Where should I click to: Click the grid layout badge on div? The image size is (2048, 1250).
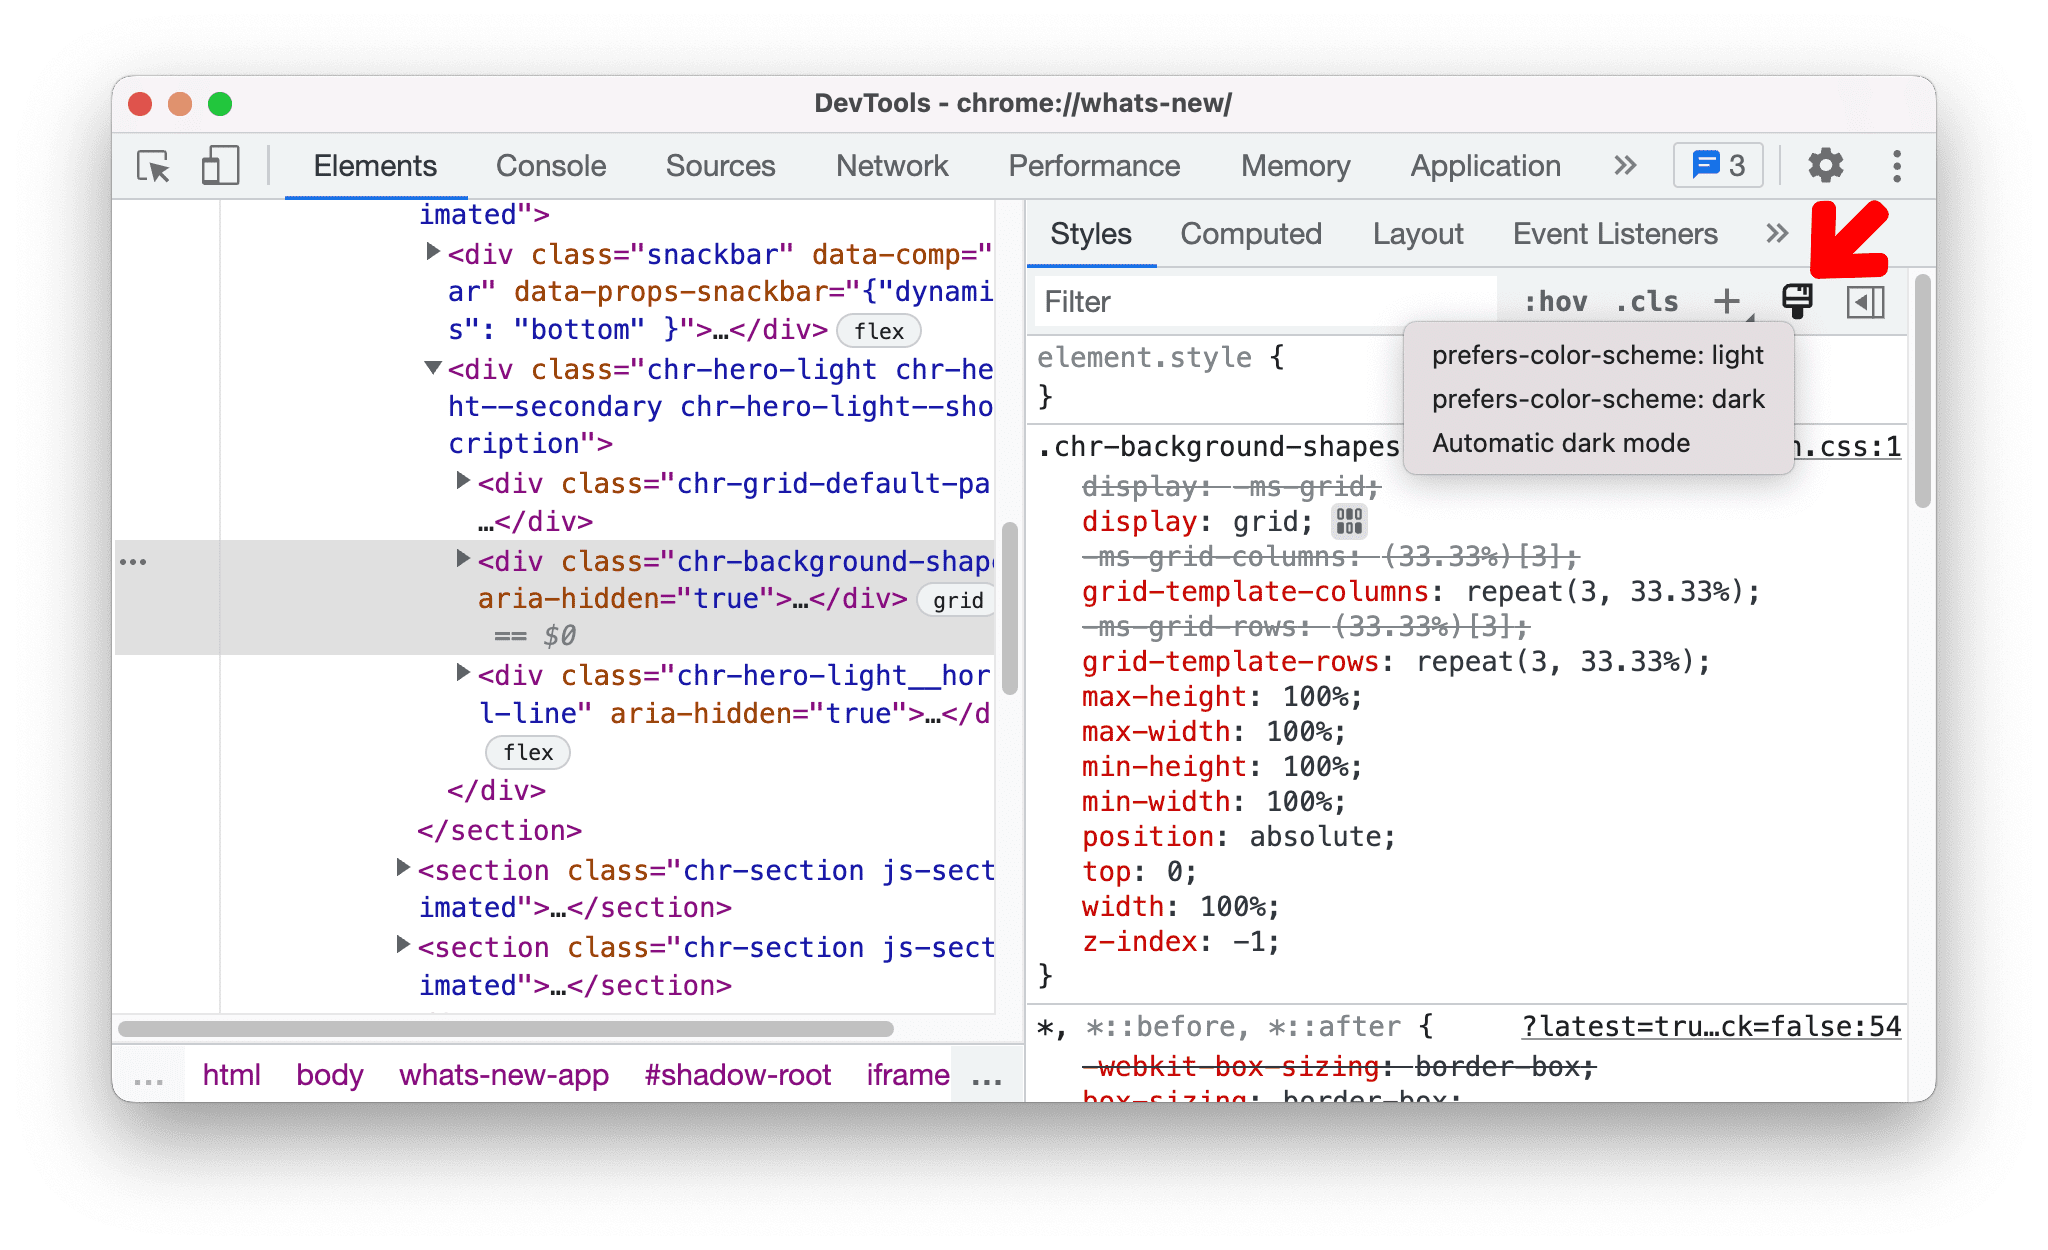pyautogui.click(x=954, y=599)
